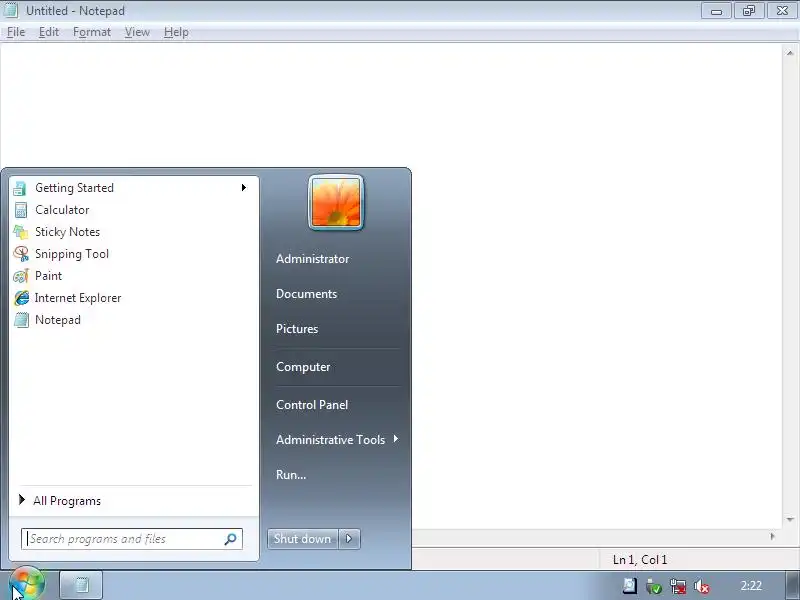Click the Ln 1, Col 1 status text

point(640,560)
